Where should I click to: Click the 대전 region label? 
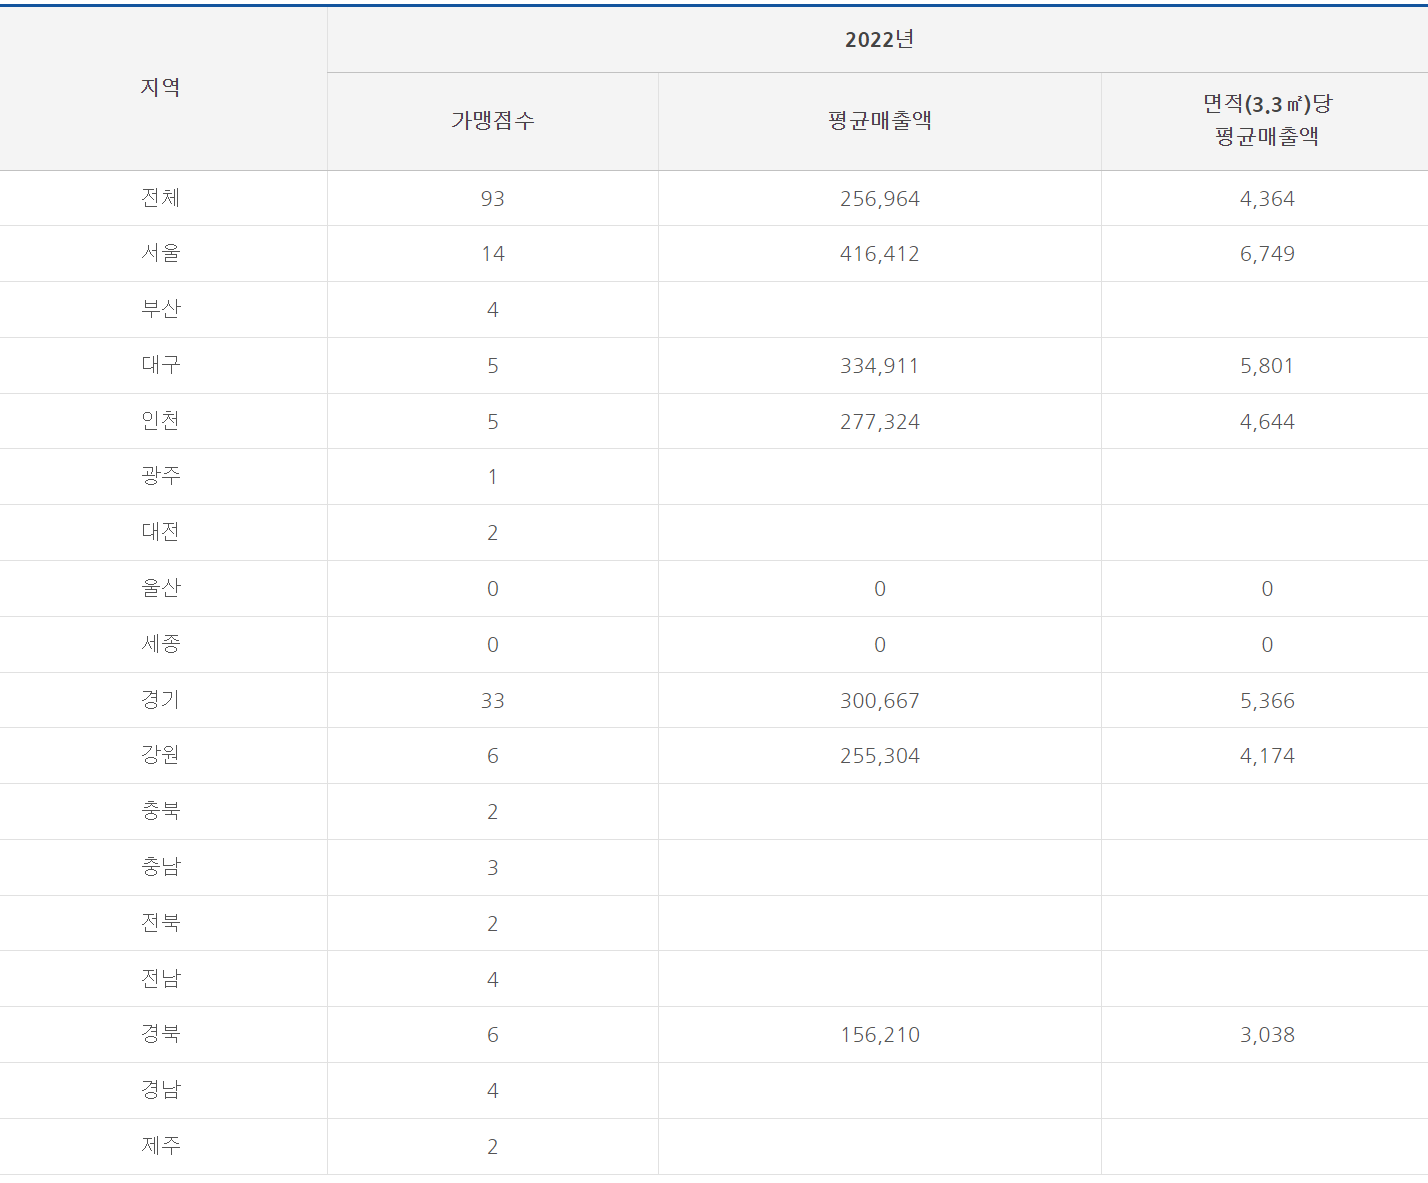pos(161,532)
